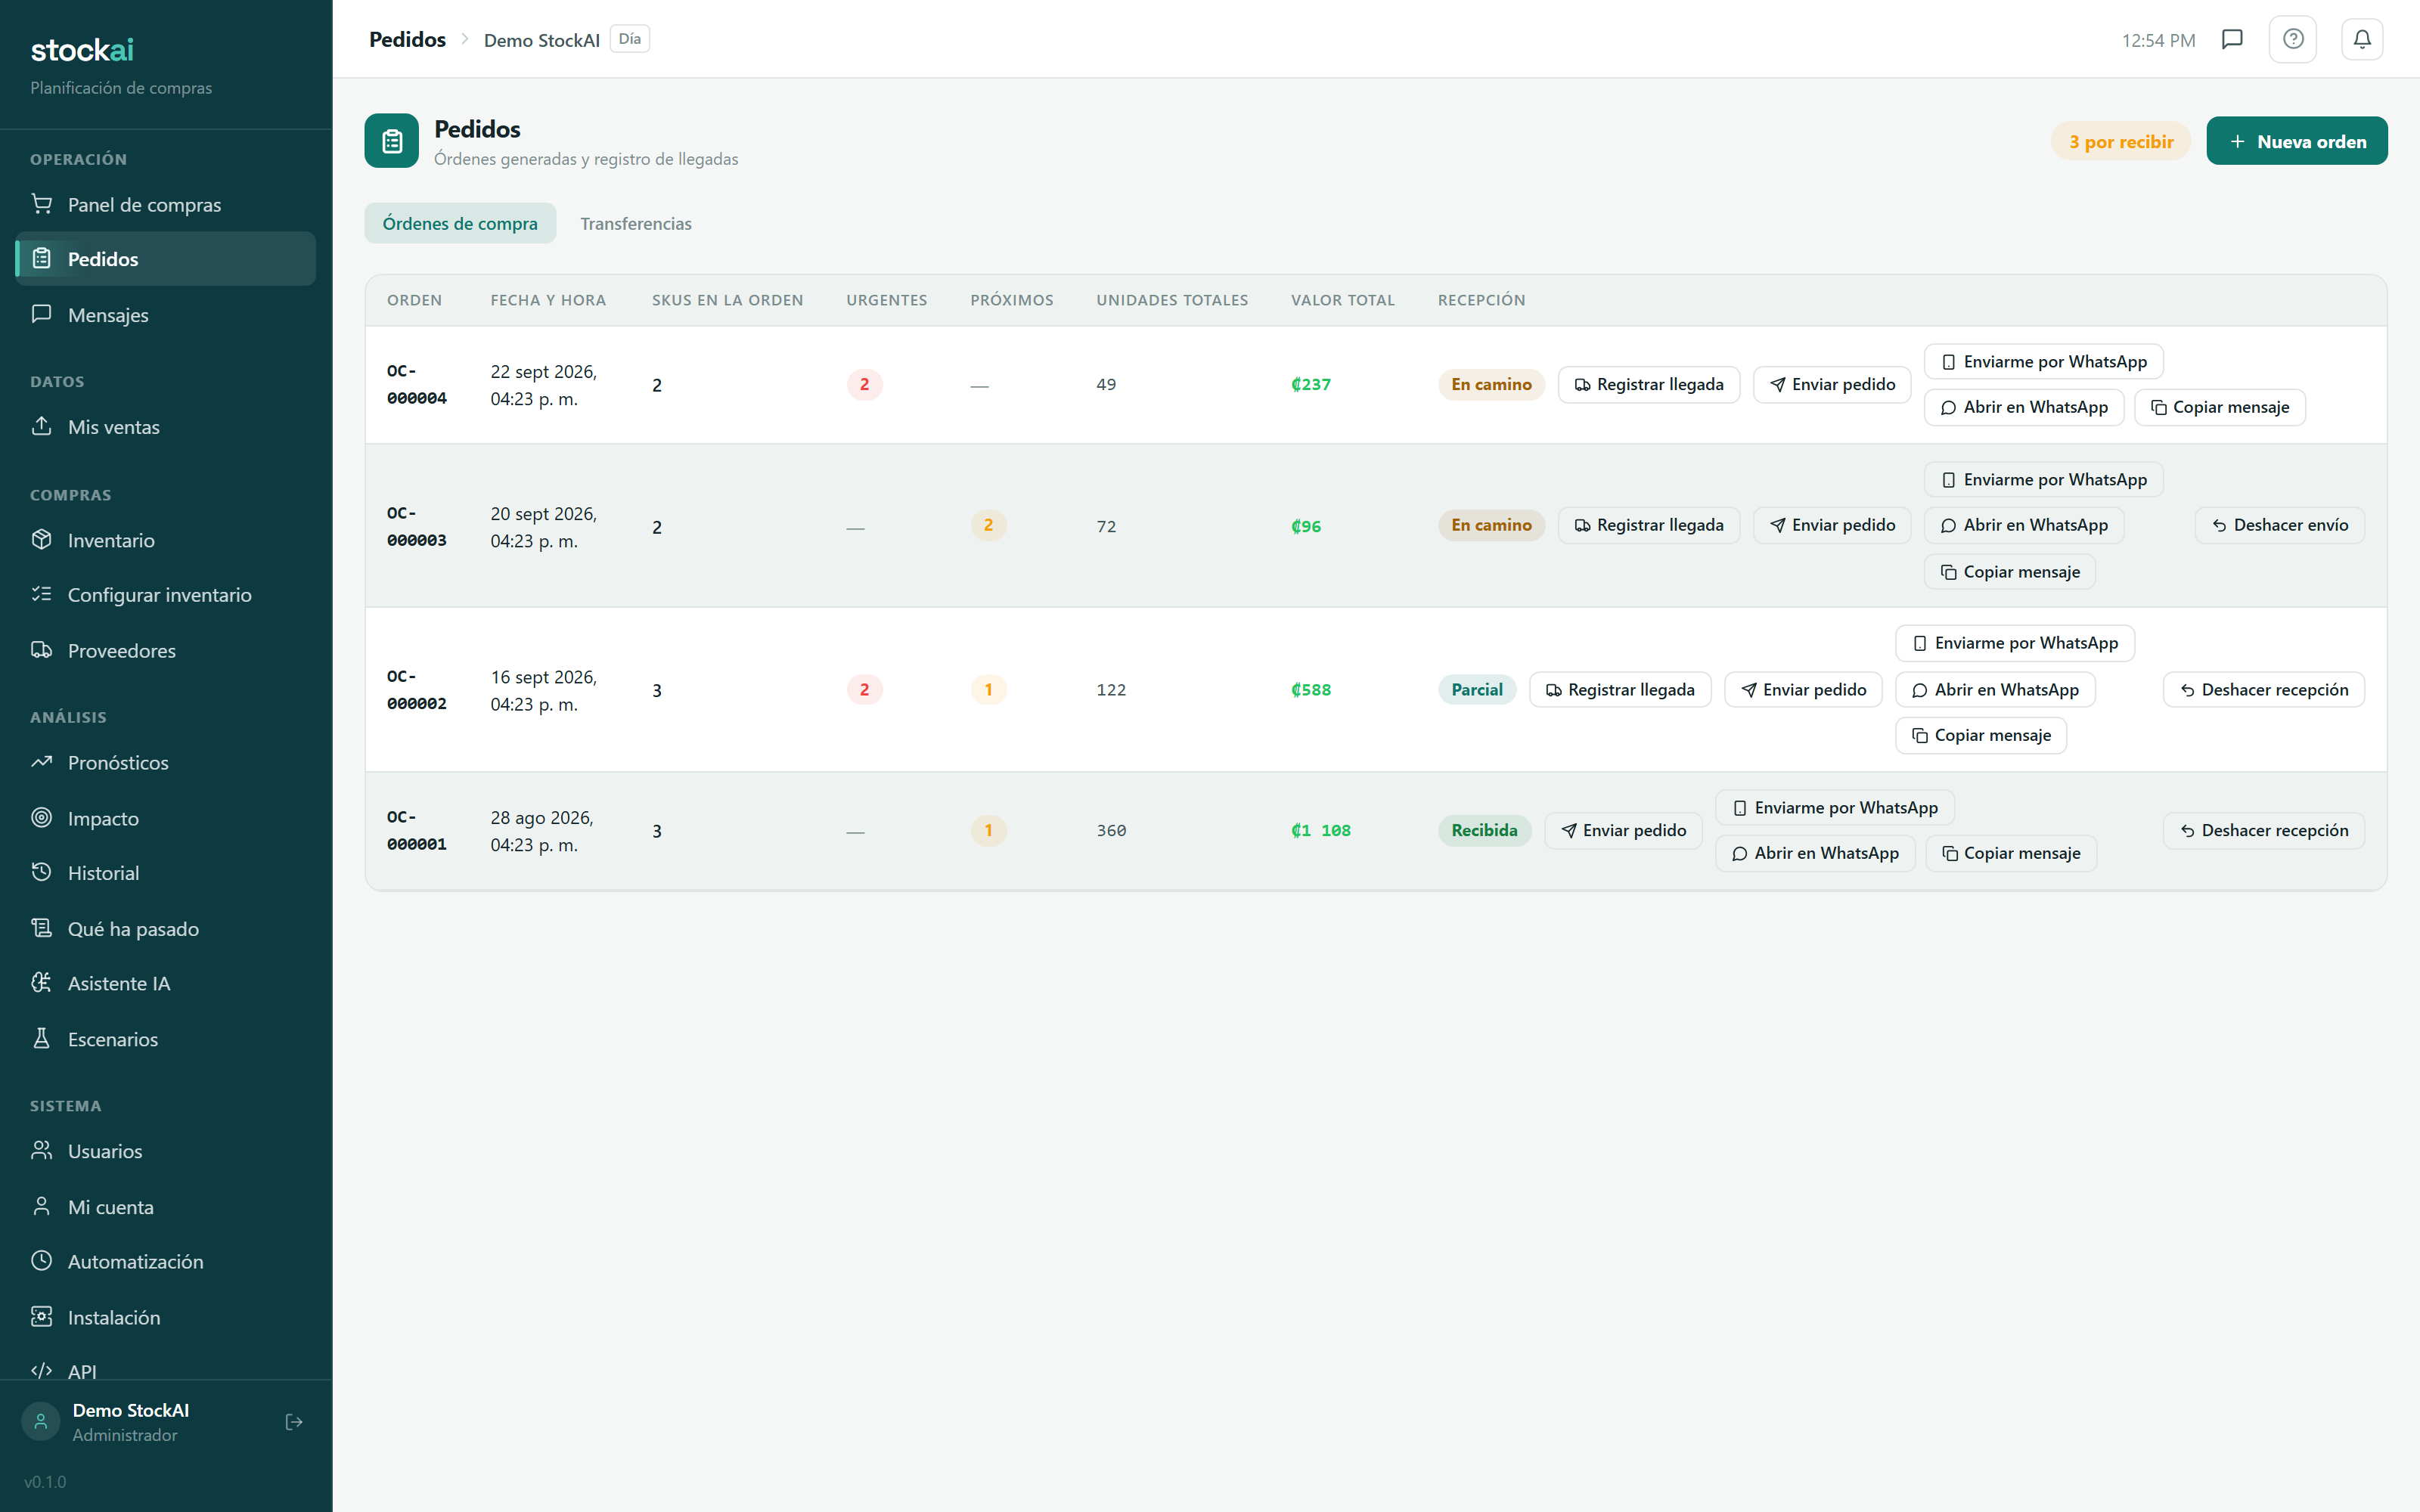Click the logout icon beside Demo StockAI
This screenshot has width=2420, height=1512.
coord(294,1422)
